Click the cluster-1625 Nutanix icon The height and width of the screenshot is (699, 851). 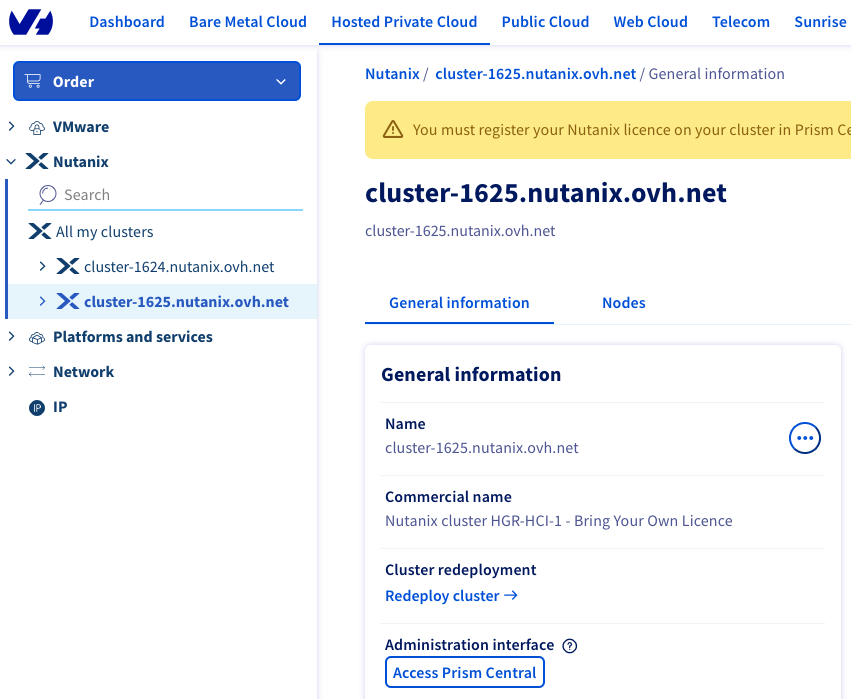pyautogui.click(x=68, y=301)
